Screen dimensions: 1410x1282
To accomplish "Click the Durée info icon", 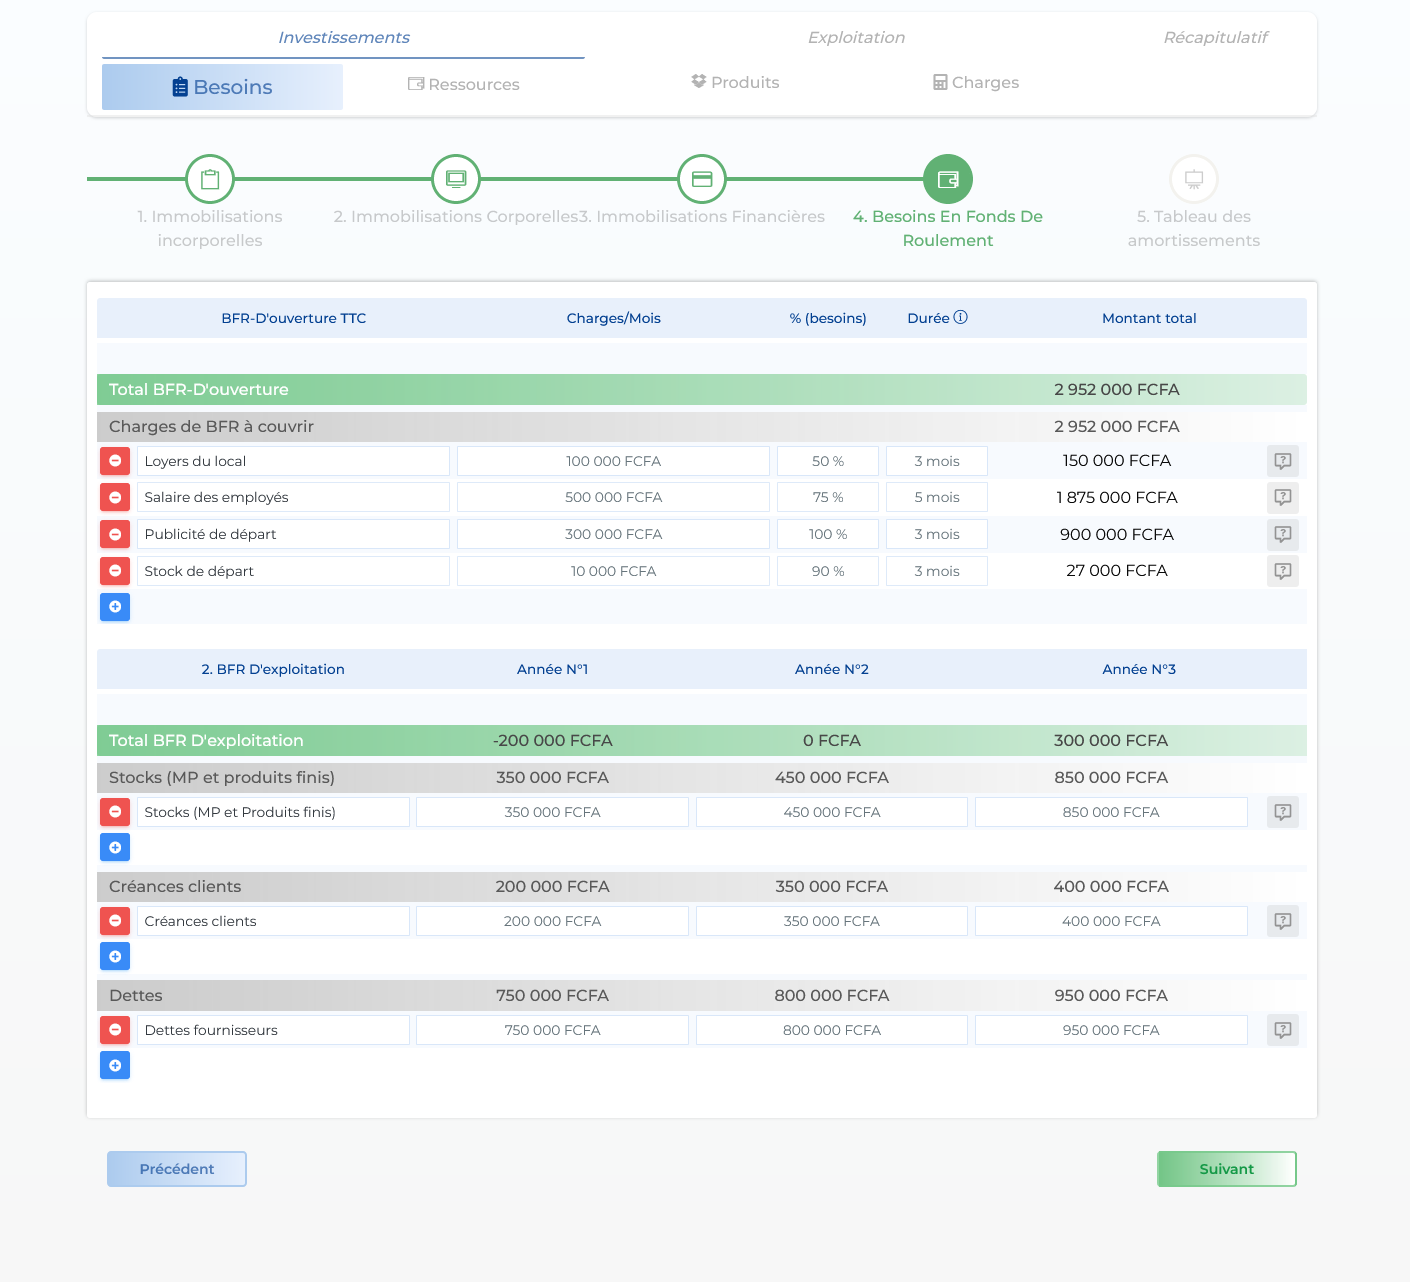I will coord(960,318).
